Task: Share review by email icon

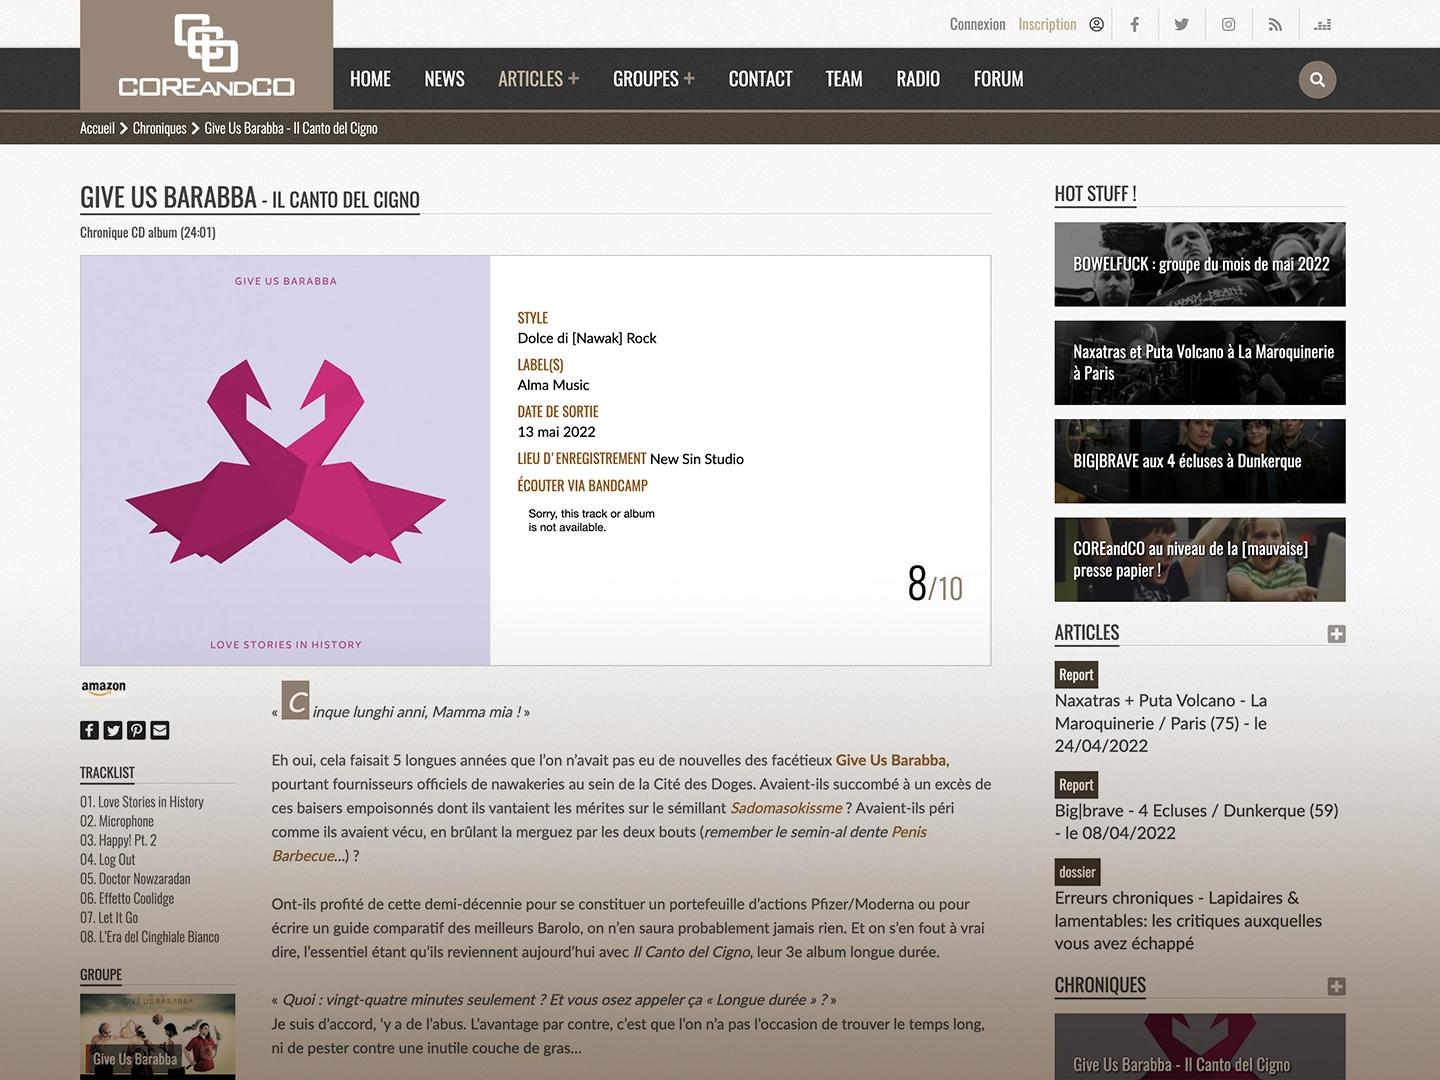Action: tap(160, 730)
